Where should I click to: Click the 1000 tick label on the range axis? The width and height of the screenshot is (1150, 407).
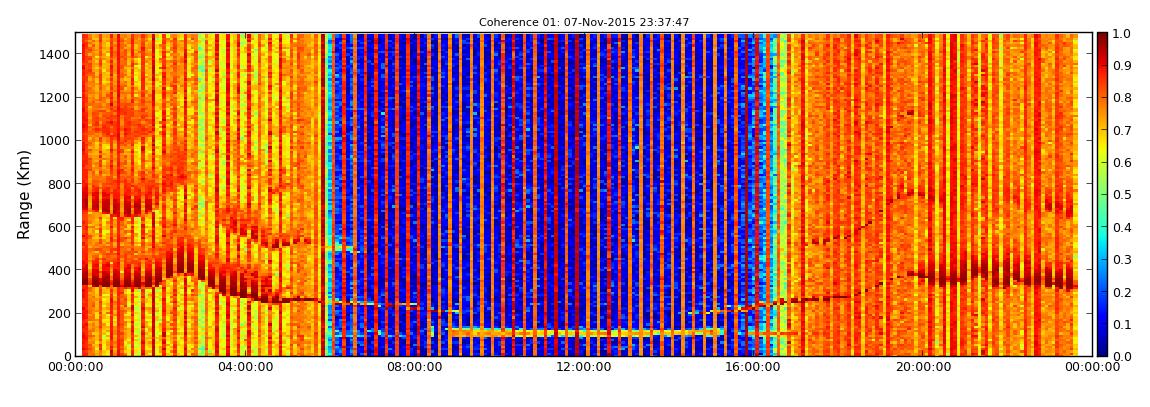coord(56,141)
